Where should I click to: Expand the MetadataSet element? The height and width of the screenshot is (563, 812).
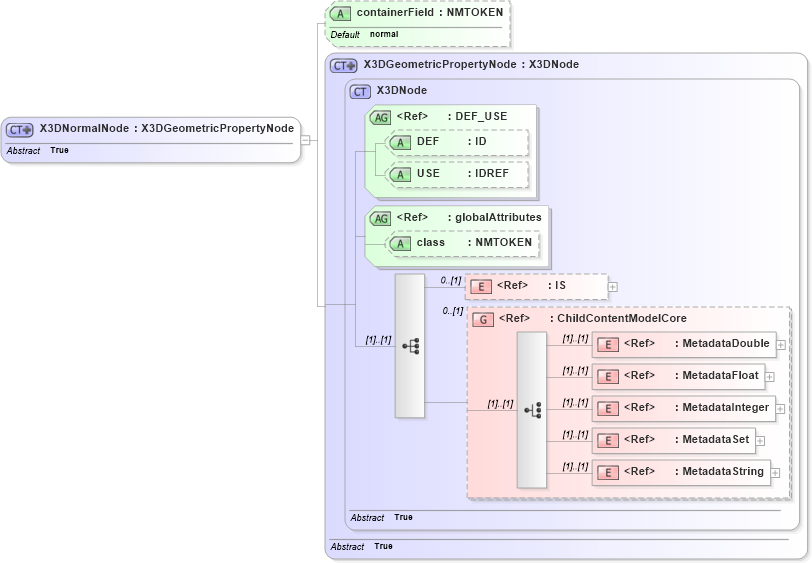760,441
